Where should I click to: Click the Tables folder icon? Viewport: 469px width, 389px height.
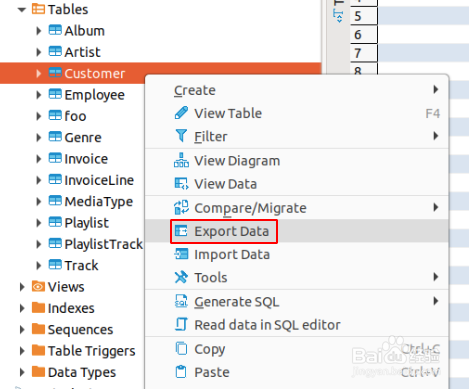click(38, 9)
